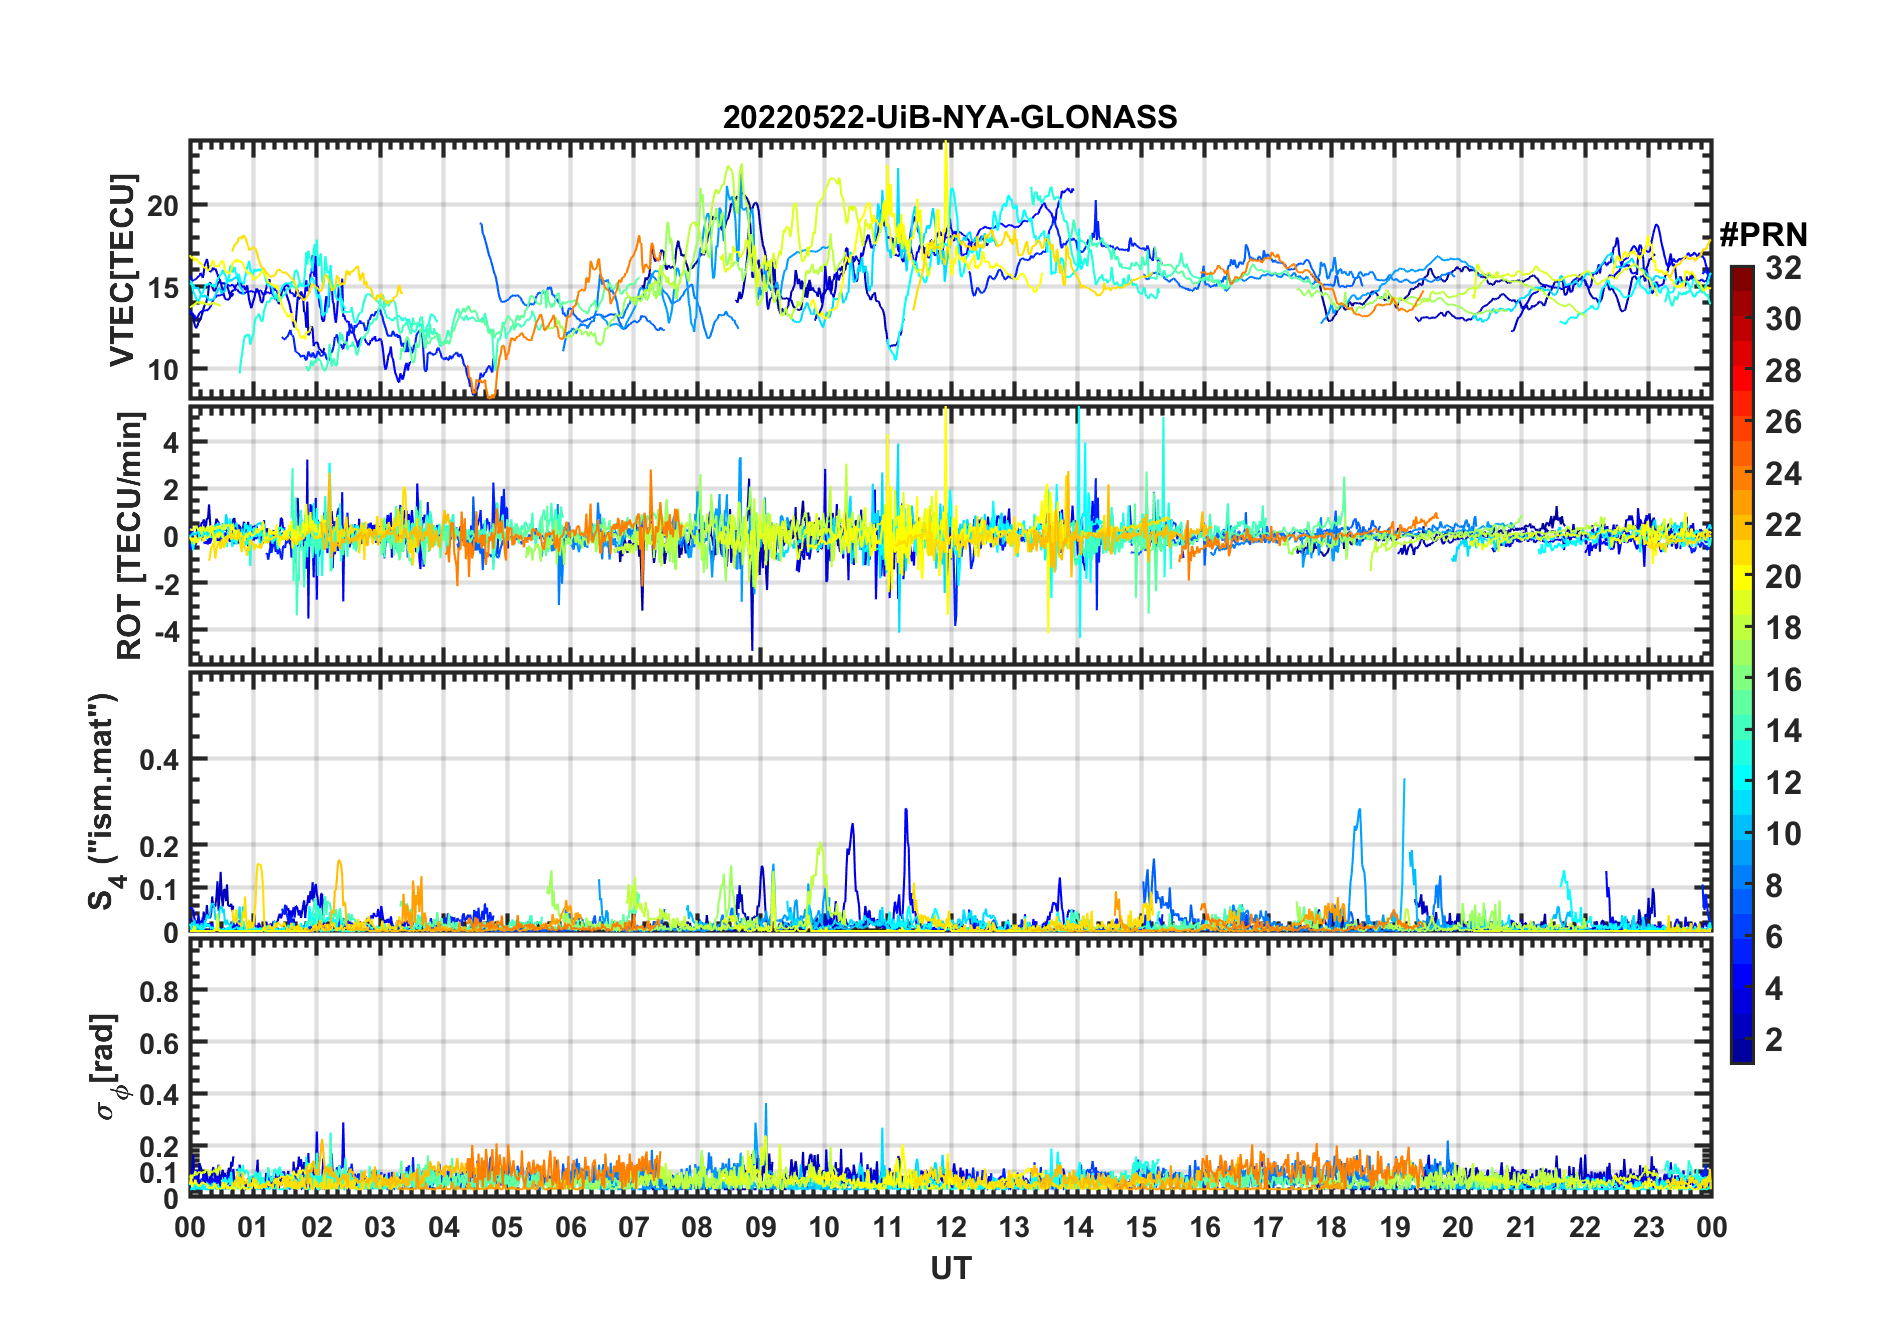Pick the 26 label on the PRN colorbar
Viewport: 1902px width, 1330px height.
tap(1783, 422)
